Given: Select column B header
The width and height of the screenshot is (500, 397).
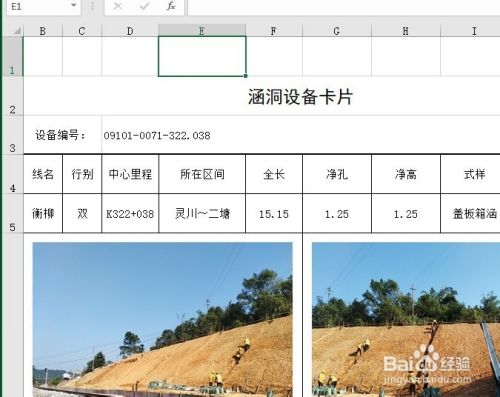Looking at the screenshot, I should point(43,31).
